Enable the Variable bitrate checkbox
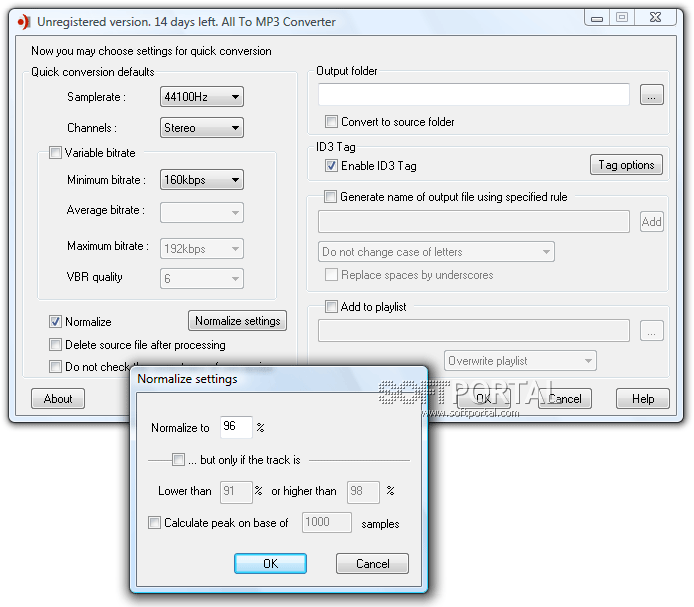This screenshot has height=607, width=694. point(55,153)
